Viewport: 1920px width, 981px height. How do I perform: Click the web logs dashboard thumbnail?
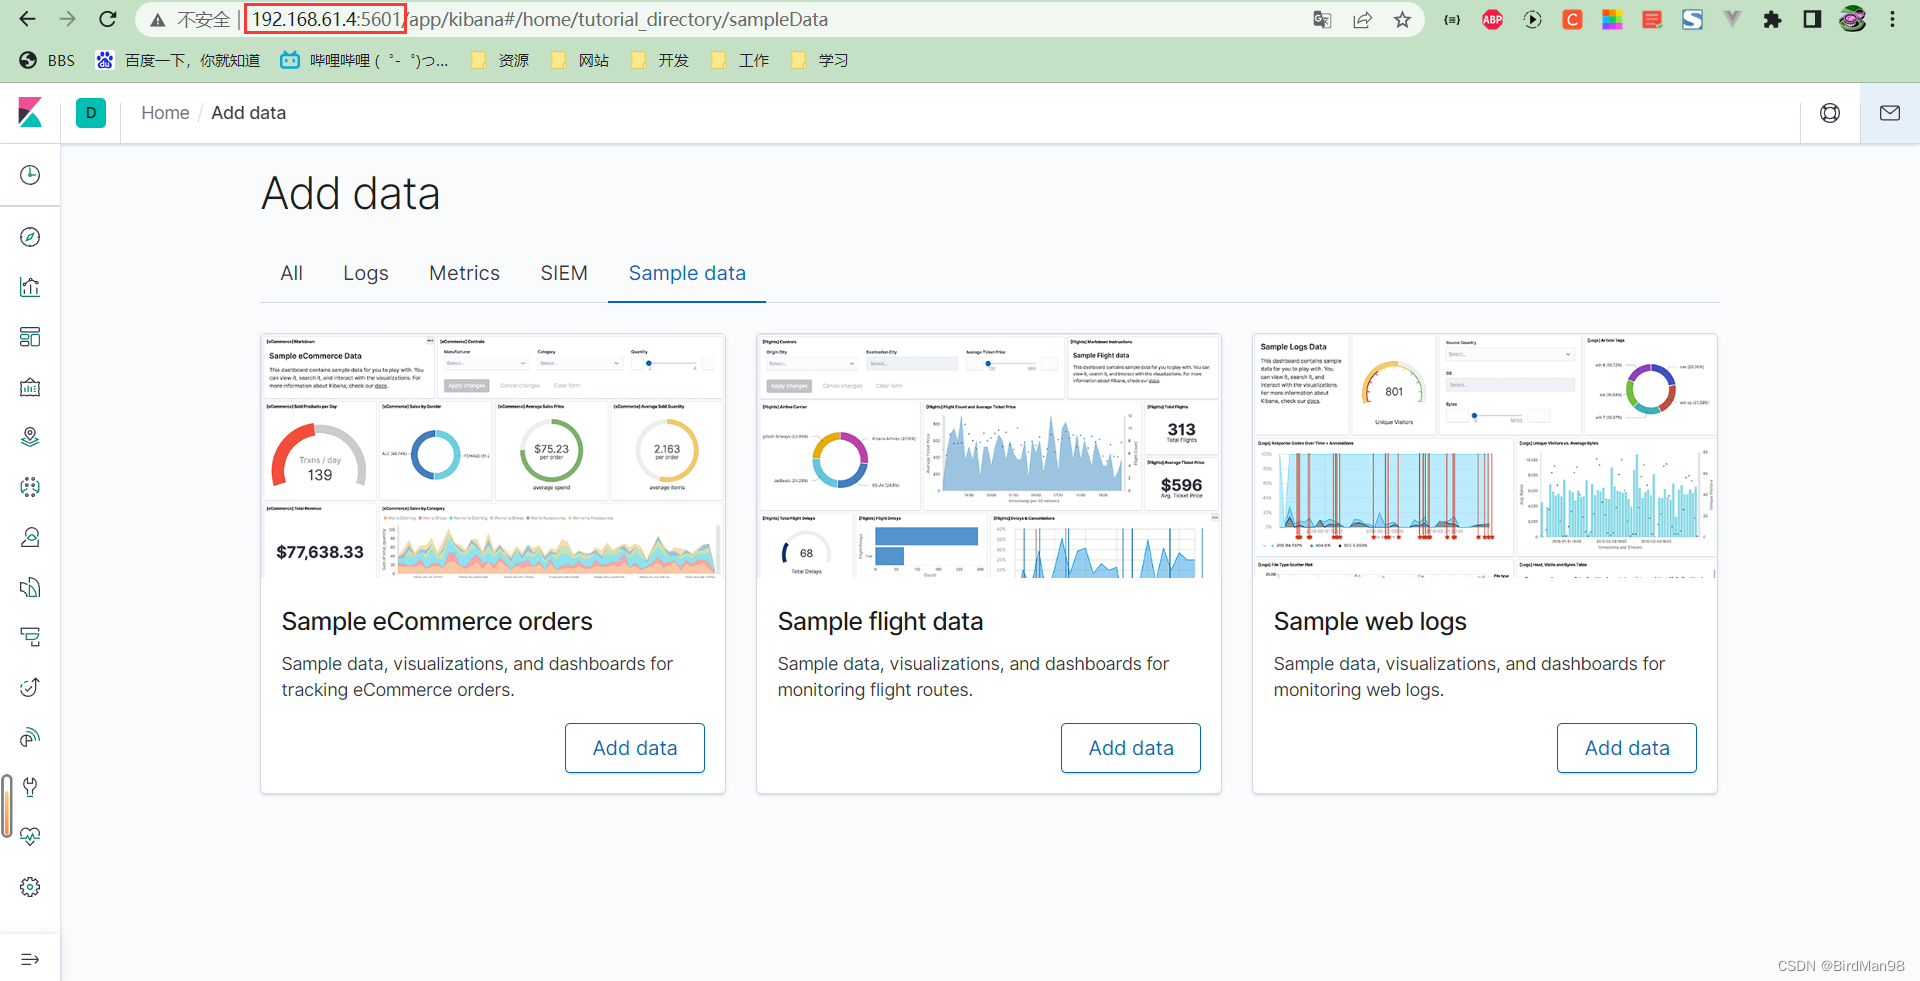(1485, 456)
